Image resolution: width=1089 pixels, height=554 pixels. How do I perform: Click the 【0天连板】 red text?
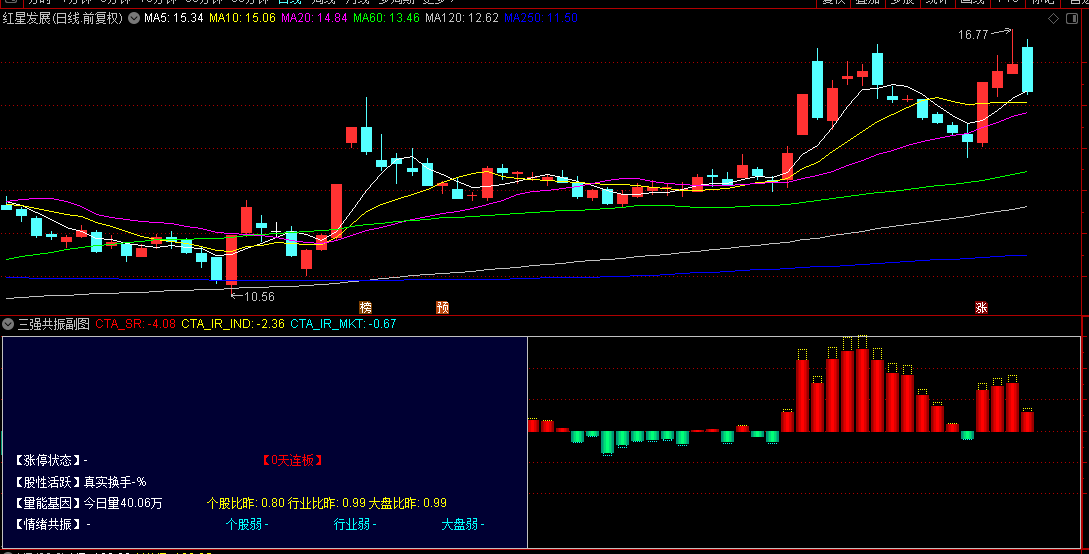click(x=292, y=460)
